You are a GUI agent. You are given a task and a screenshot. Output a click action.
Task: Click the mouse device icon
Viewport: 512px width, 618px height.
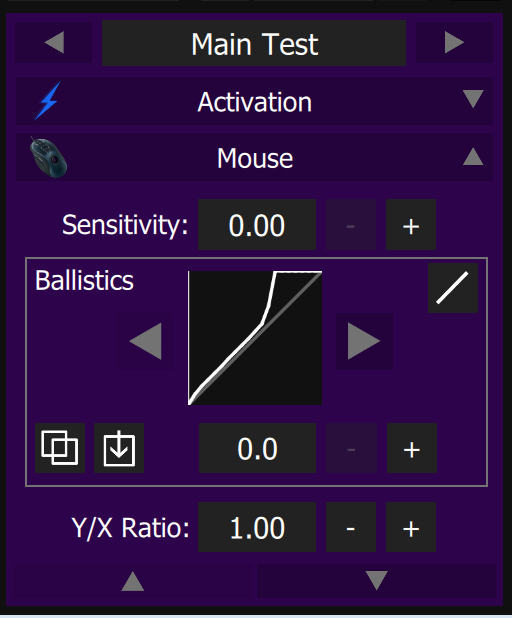(x=48, y=158)
